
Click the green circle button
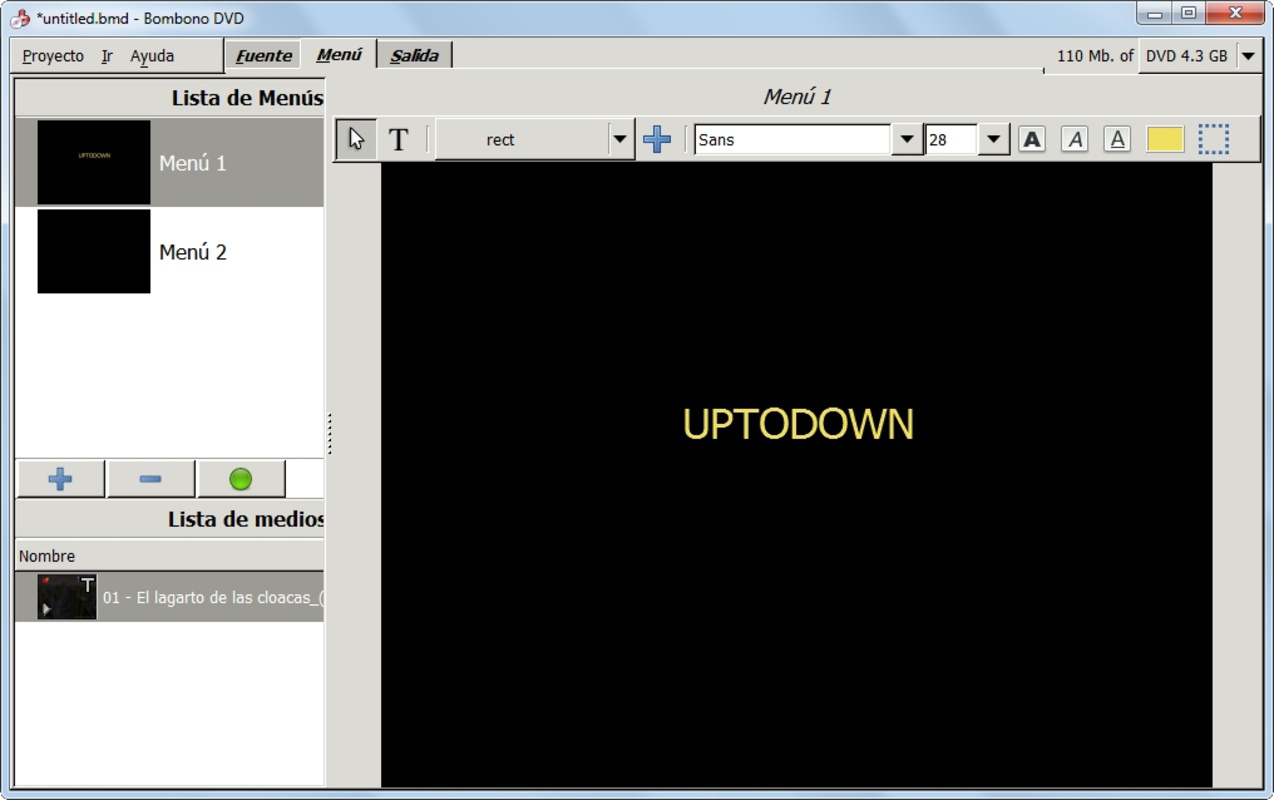pos(240,479)
